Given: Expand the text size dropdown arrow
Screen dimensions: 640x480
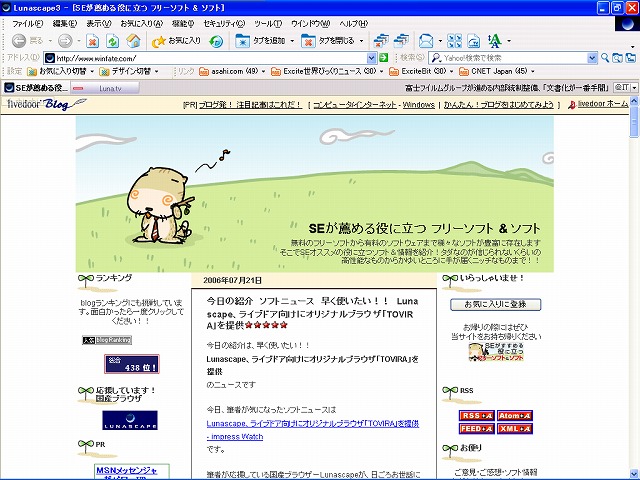Looking at the screenshot, I should pyautogui.click(x=509, y=41).
